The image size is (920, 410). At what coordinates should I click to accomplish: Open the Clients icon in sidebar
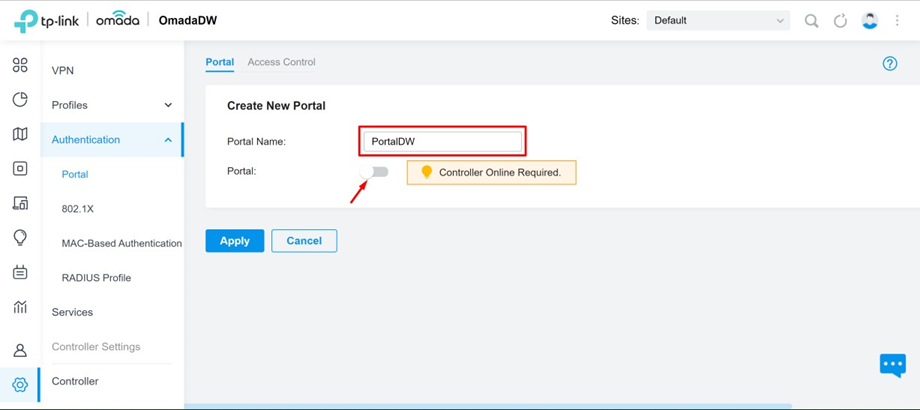[x=20, y=204]
